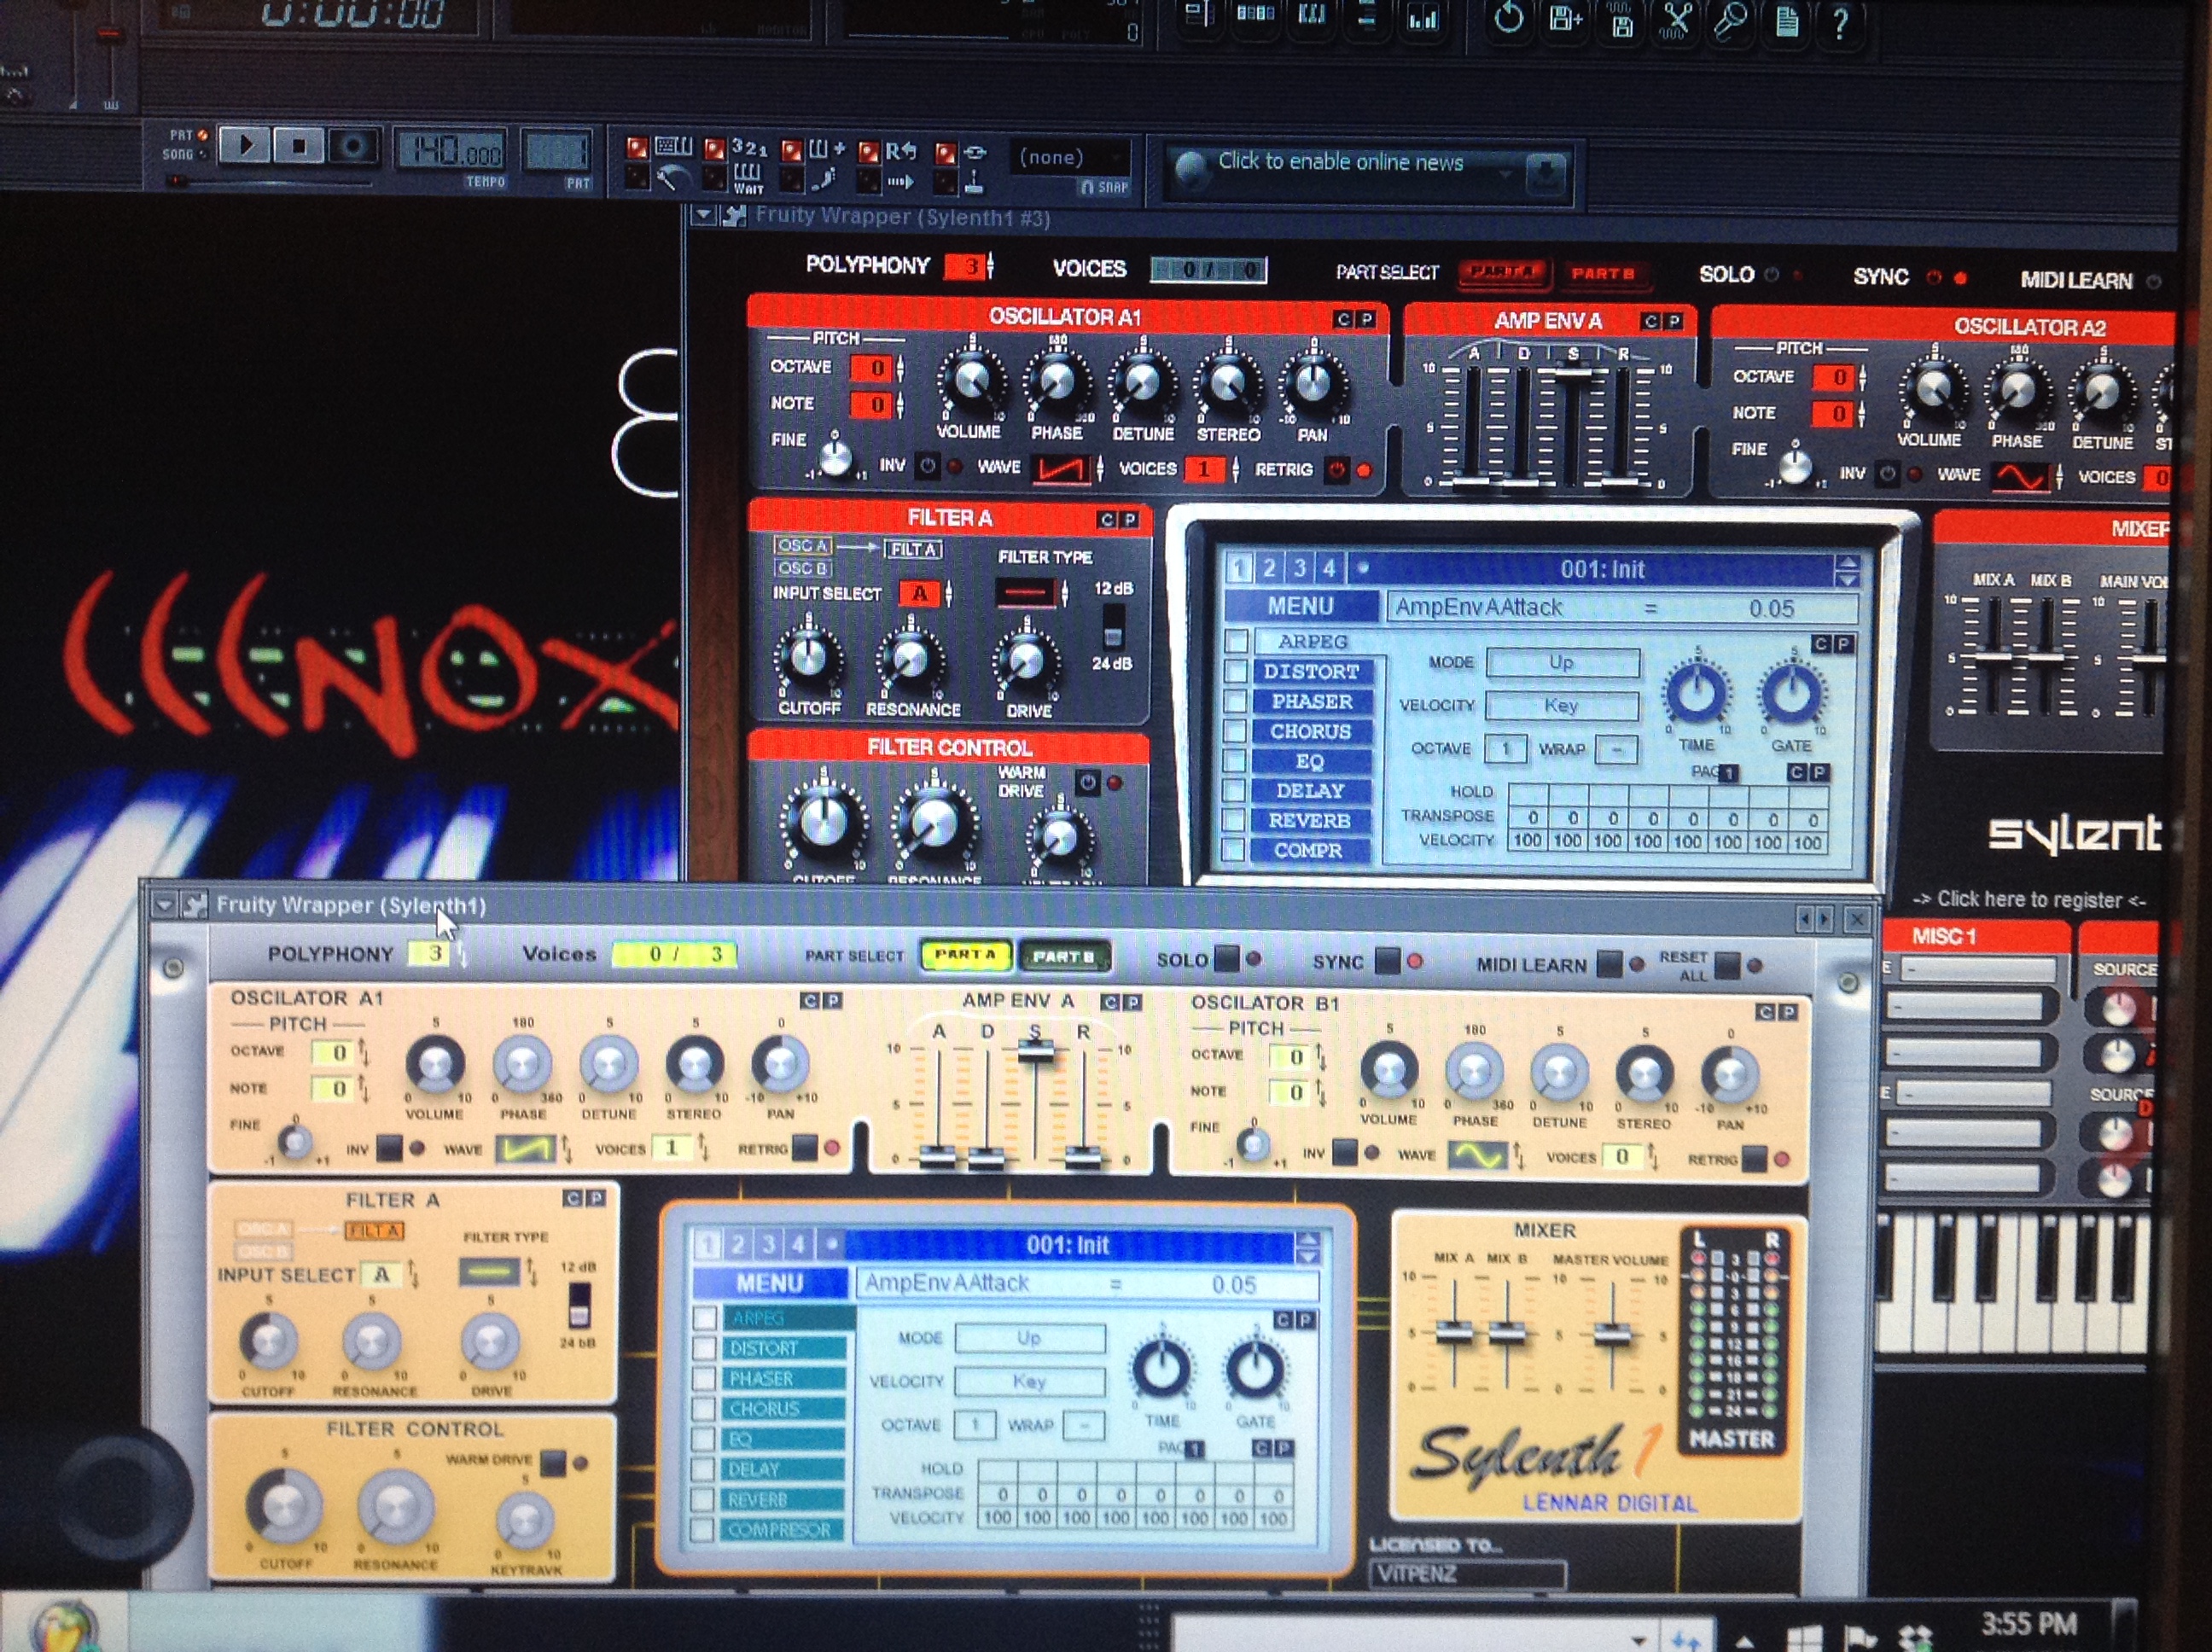Open the arpeggiator MODE Up field in front wrapper

(x=1030, y=1337)
